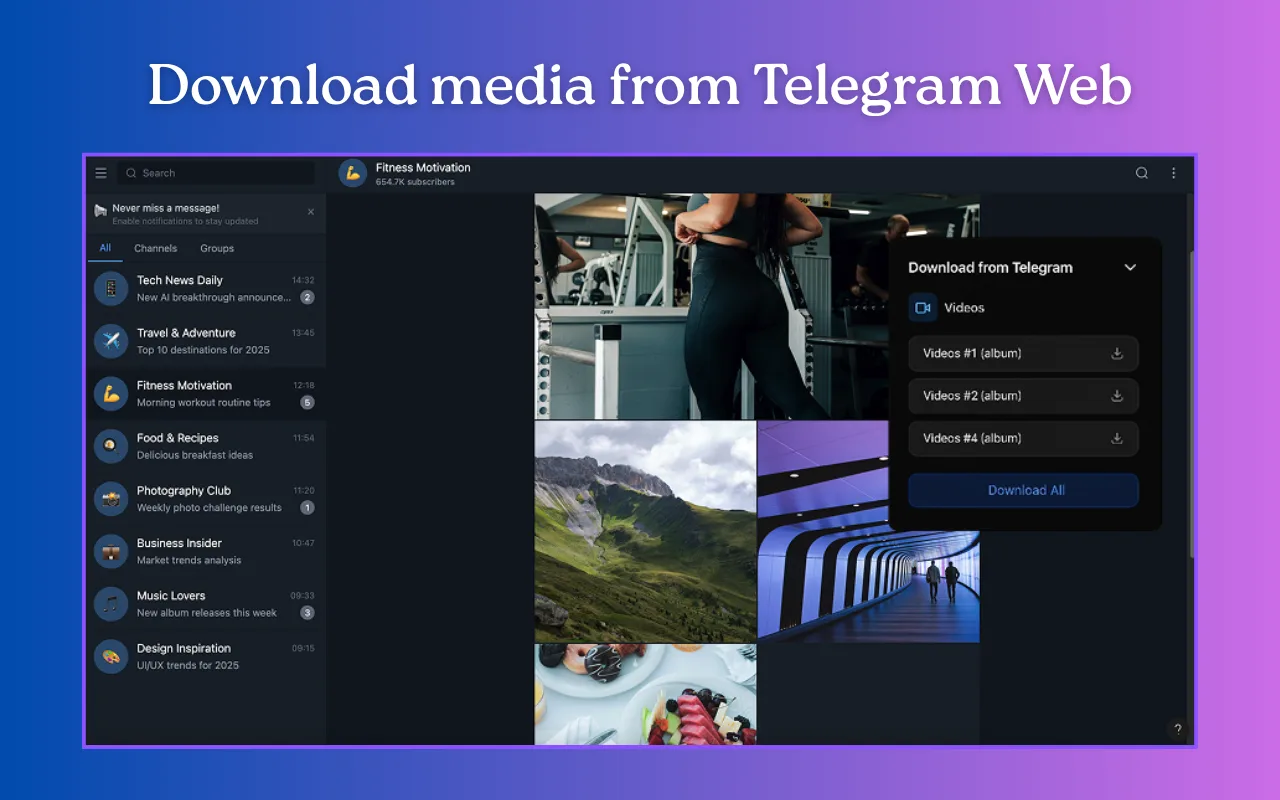The image size is (1280, 800).
Task: Click Videos #2 (album) entry
Action: click(x=1024, y=396)
